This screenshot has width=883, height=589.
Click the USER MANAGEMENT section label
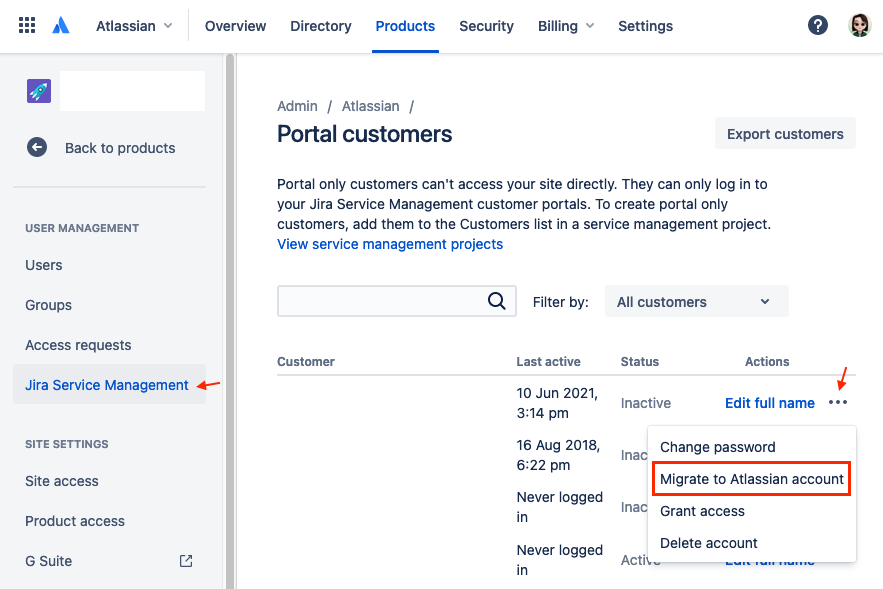tap(82, 228)
